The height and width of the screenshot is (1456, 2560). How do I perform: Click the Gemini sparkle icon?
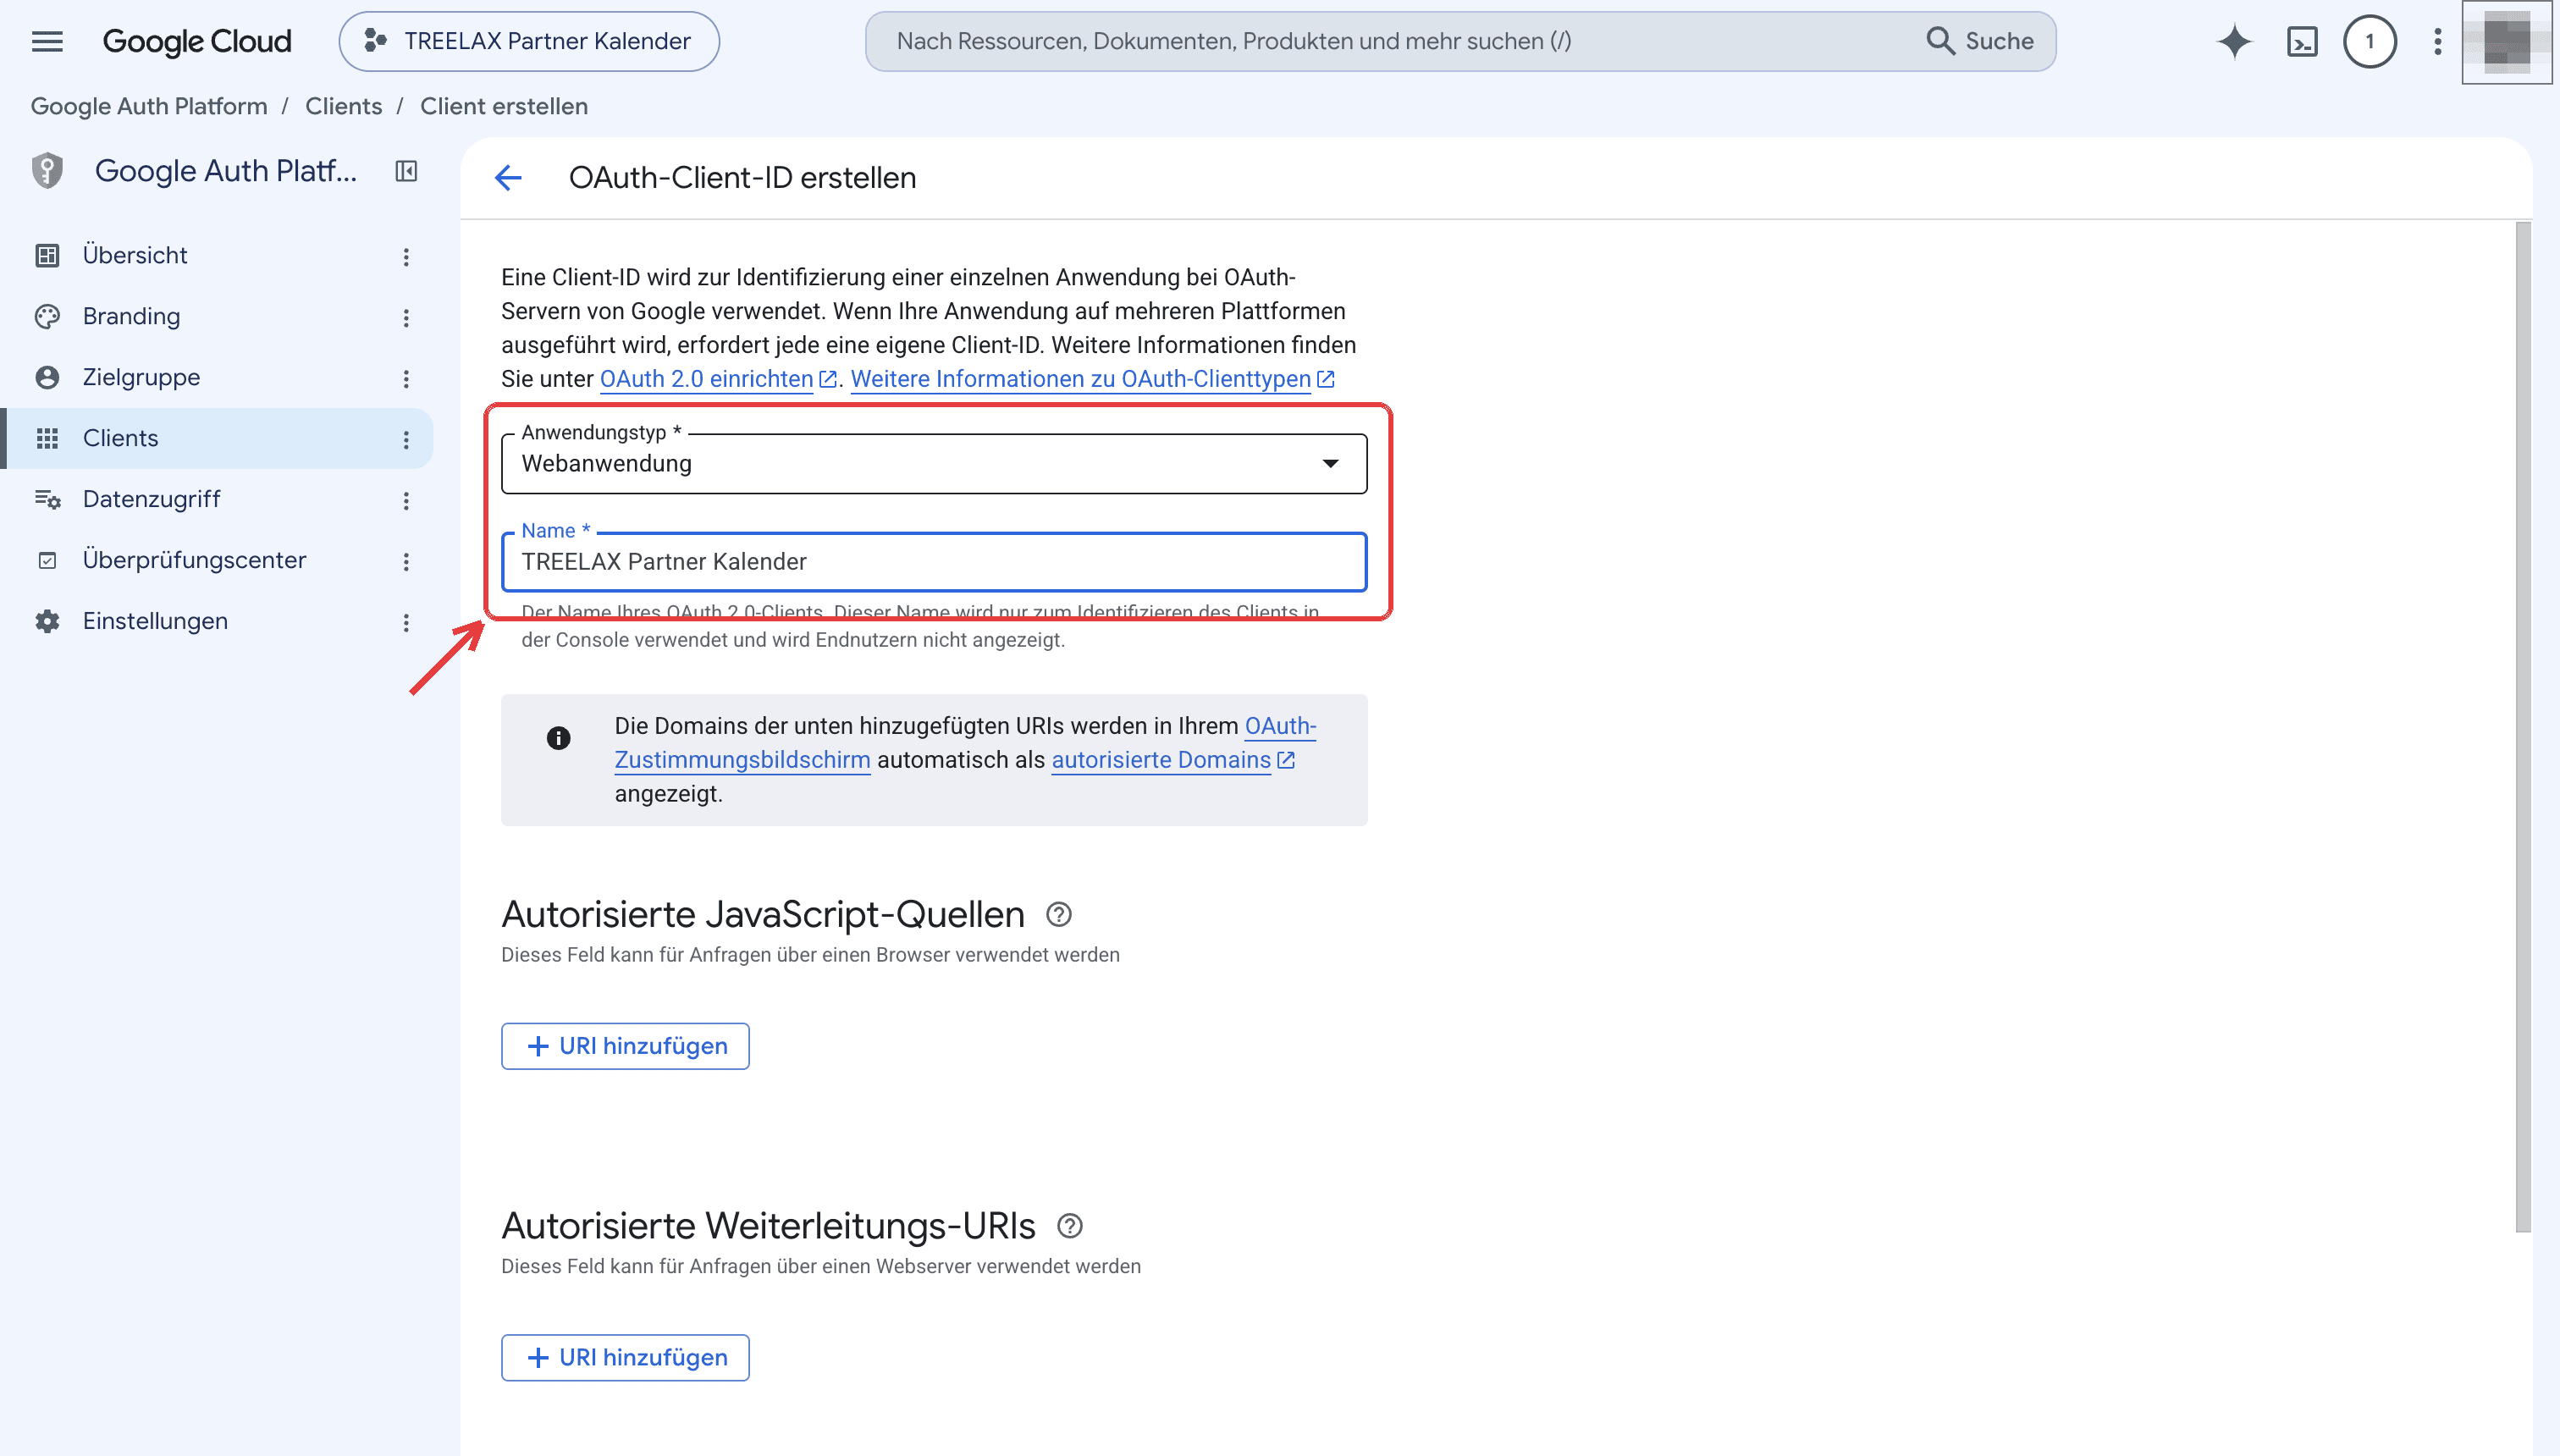pos(2234,41)
